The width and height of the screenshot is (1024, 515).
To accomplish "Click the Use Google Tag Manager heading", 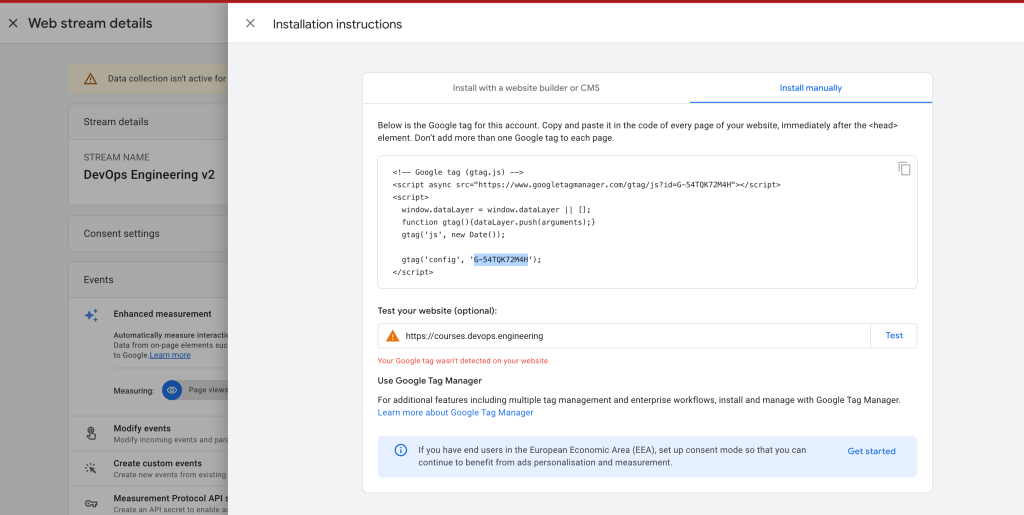I will tap(429, 381).
